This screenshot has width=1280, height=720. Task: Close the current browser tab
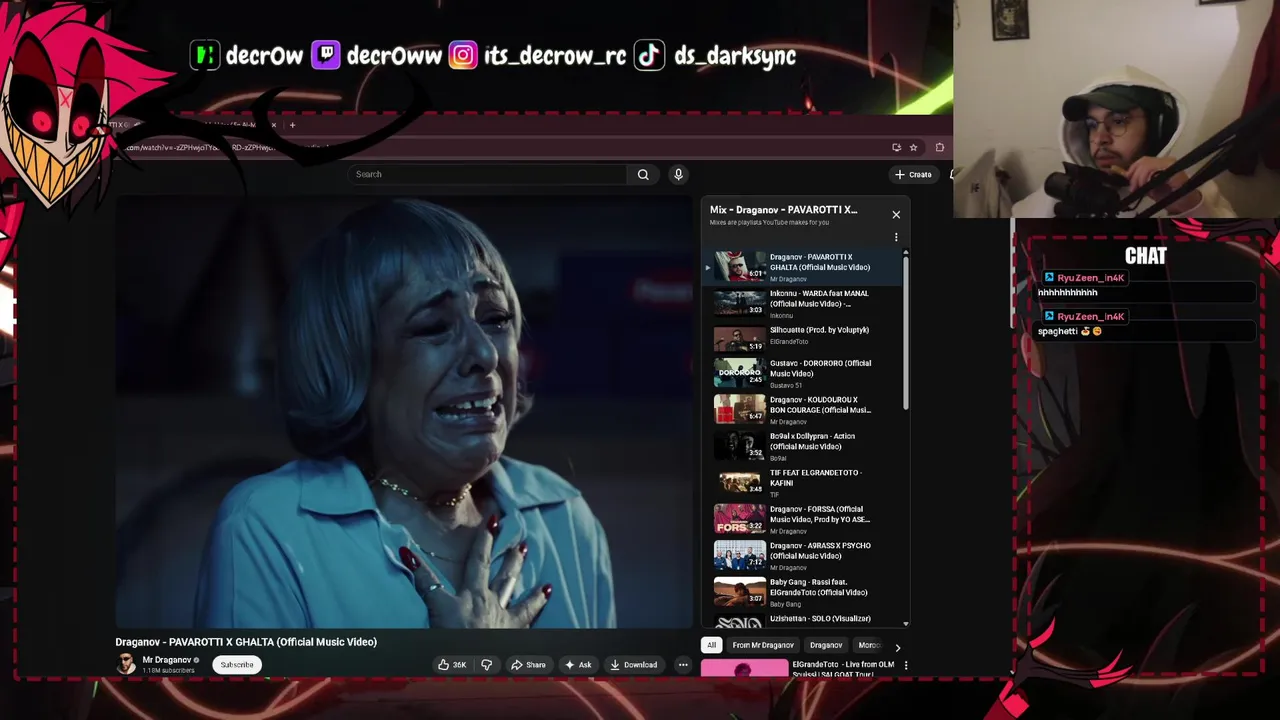tap(273, 125)
